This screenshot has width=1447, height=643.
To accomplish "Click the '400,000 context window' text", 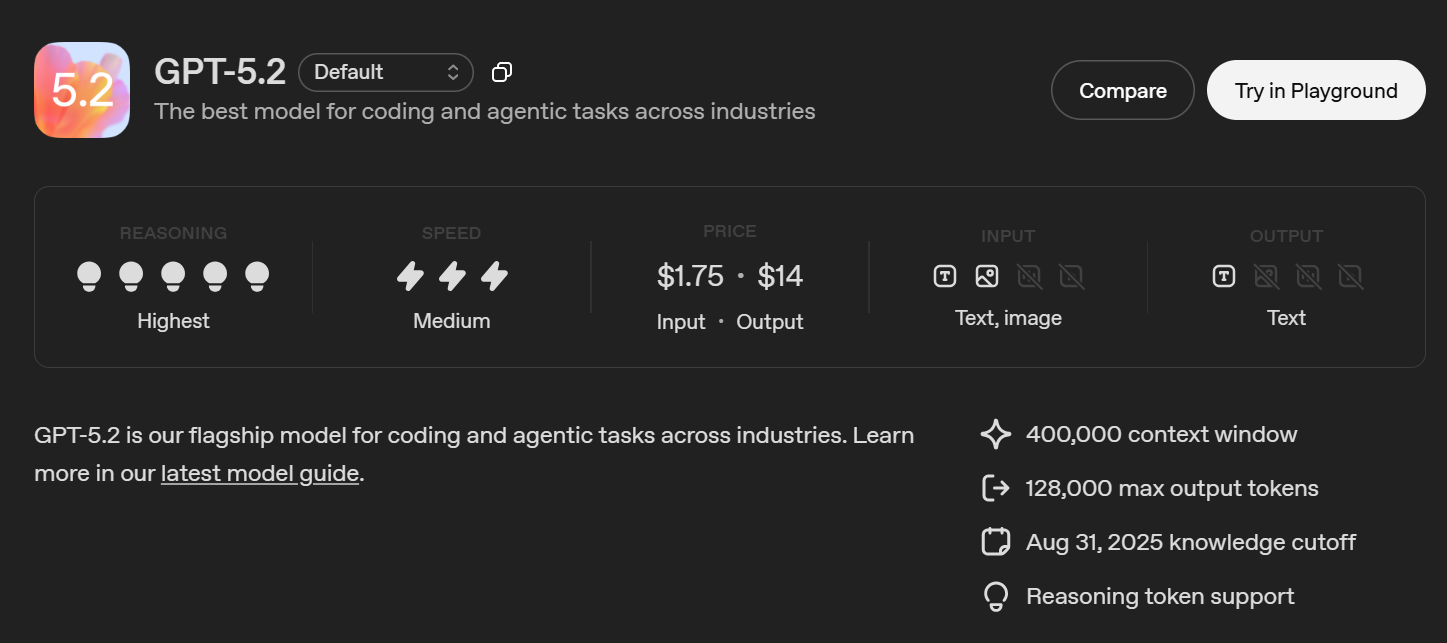I will tap(1162, 434).
